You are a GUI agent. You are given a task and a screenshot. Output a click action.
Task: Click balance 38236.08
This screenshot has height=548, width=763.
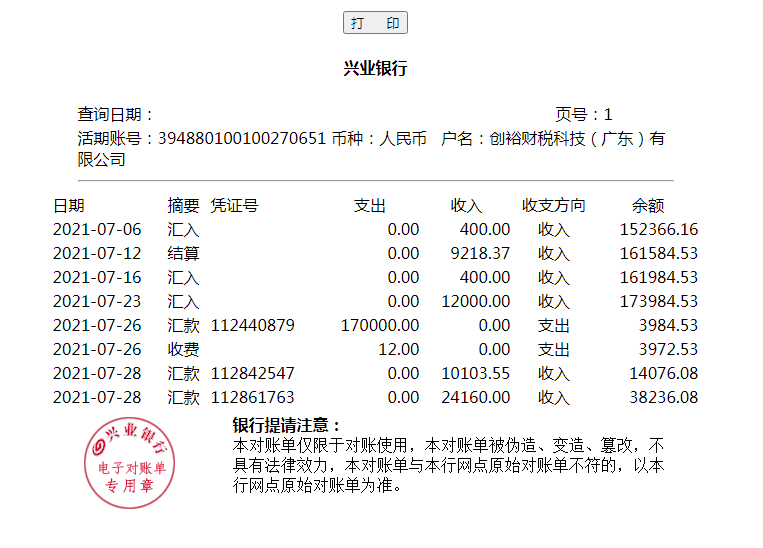click(663, 397)
